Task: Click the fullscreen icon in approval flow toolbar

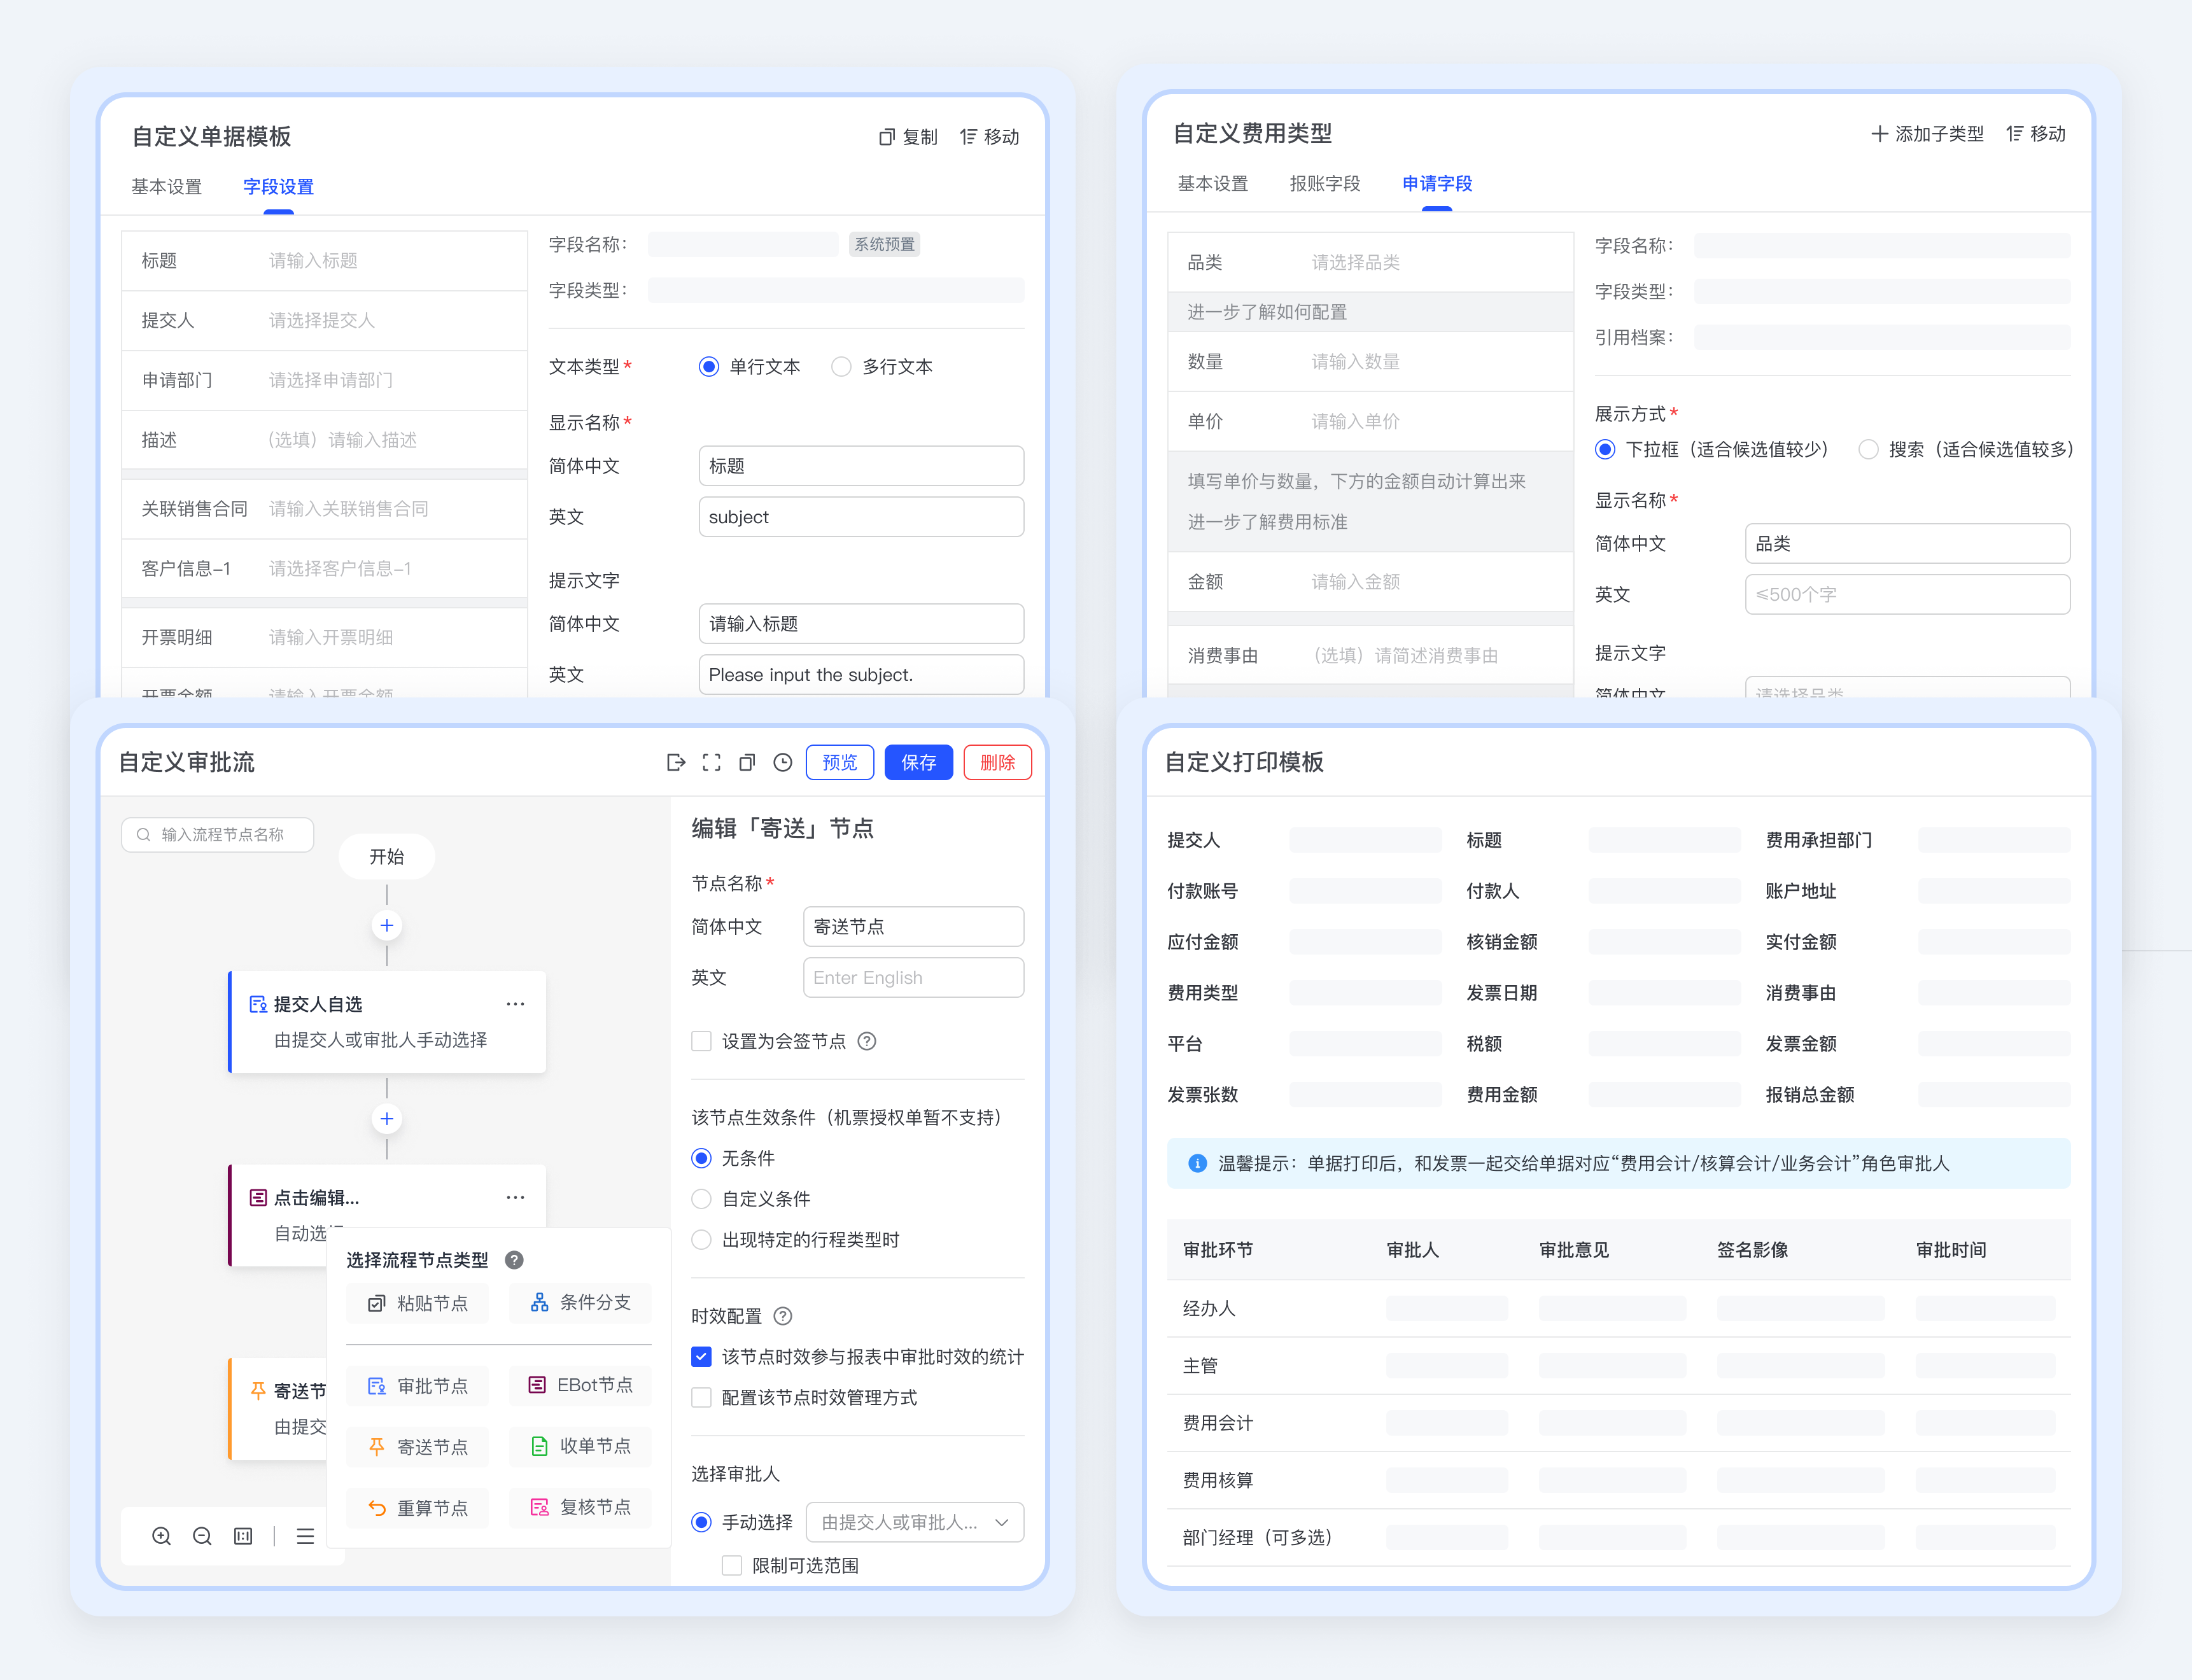Action: click(711, 762)
